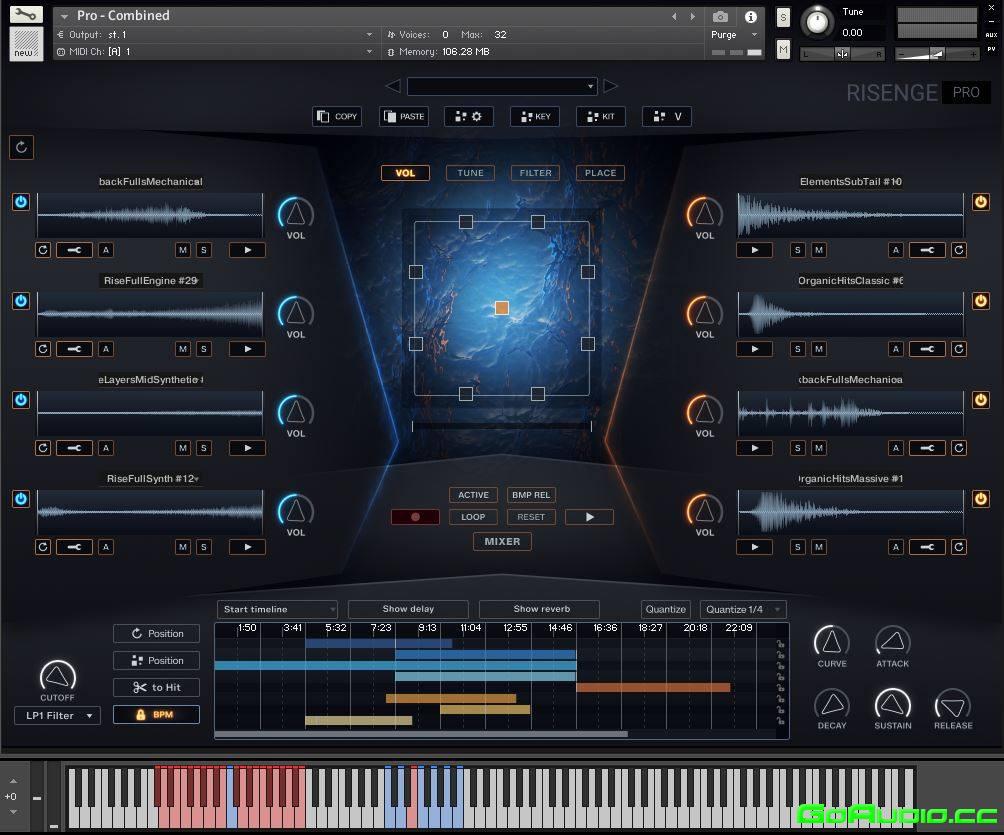This screenshot has height=835, width=1004.
Task: Switch to the TUNE tab
Action: (x=470, y=172)
